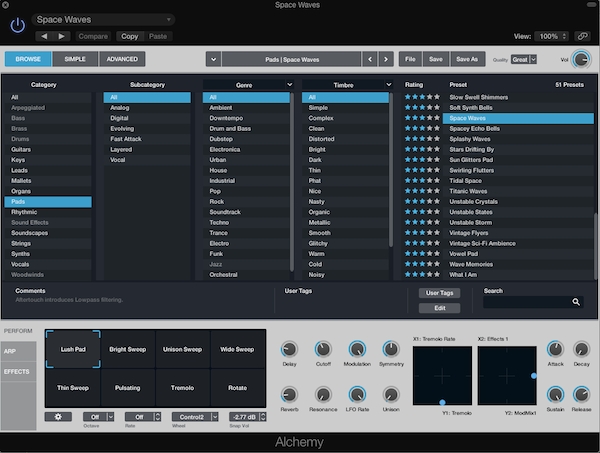Click the X1 Tremolo Rate XY pad

442,375
